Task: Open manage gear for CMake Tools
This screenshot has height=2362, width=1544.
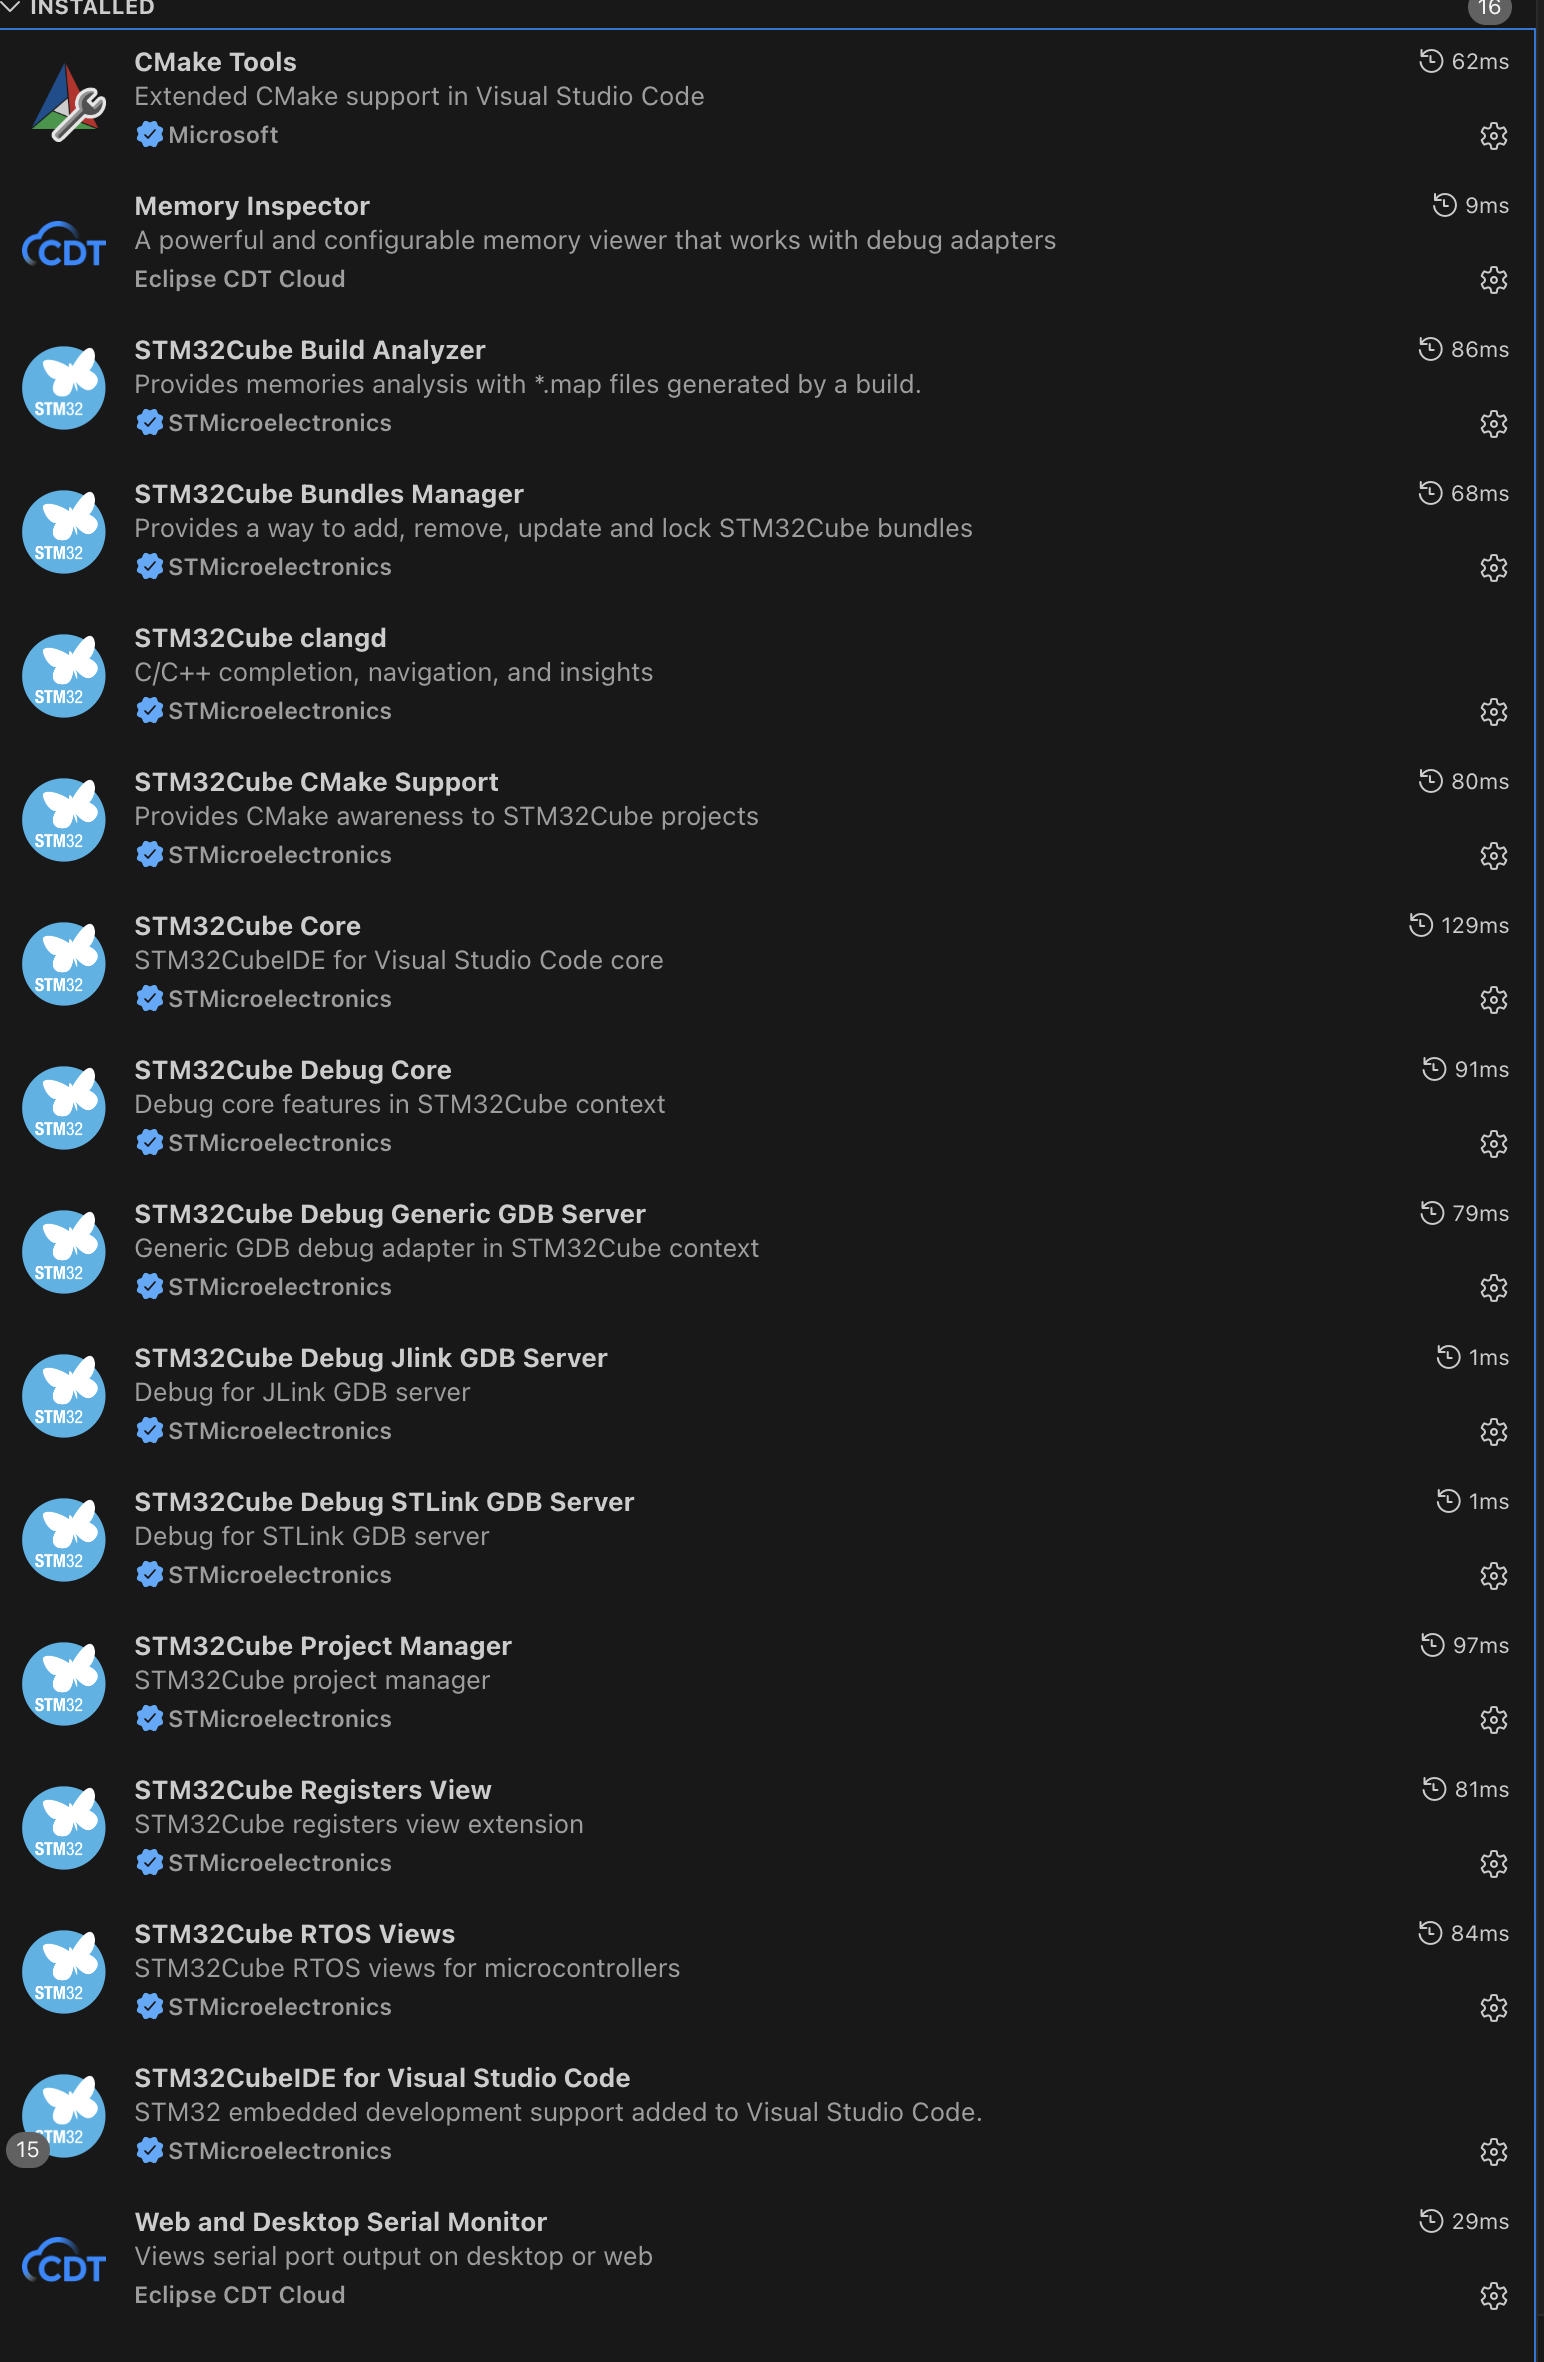Action: coord(1493,136)
